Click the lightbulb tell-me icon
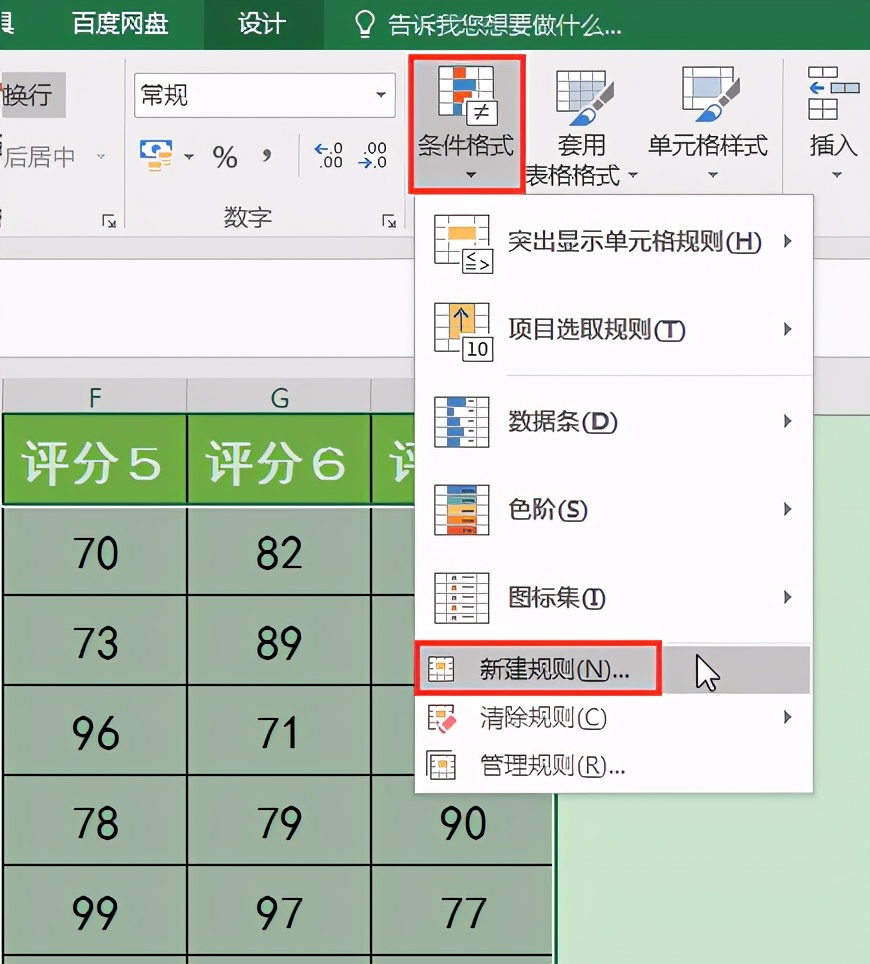Viewport: 870px width, 964px height. pos(365,24)
